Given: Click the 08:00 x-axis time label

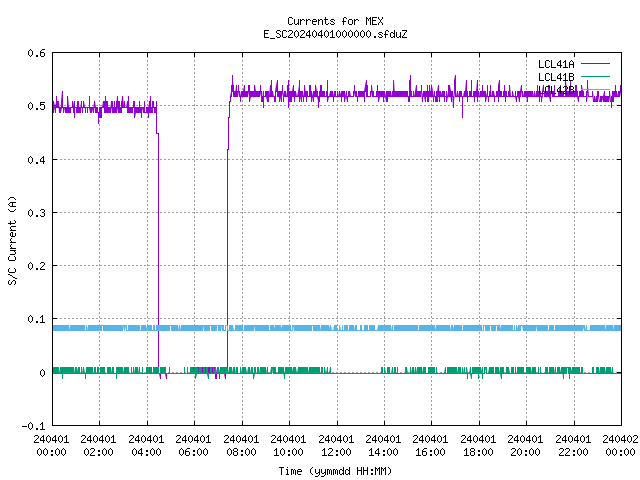Looking at the screenshot, I should click(241, 452).
